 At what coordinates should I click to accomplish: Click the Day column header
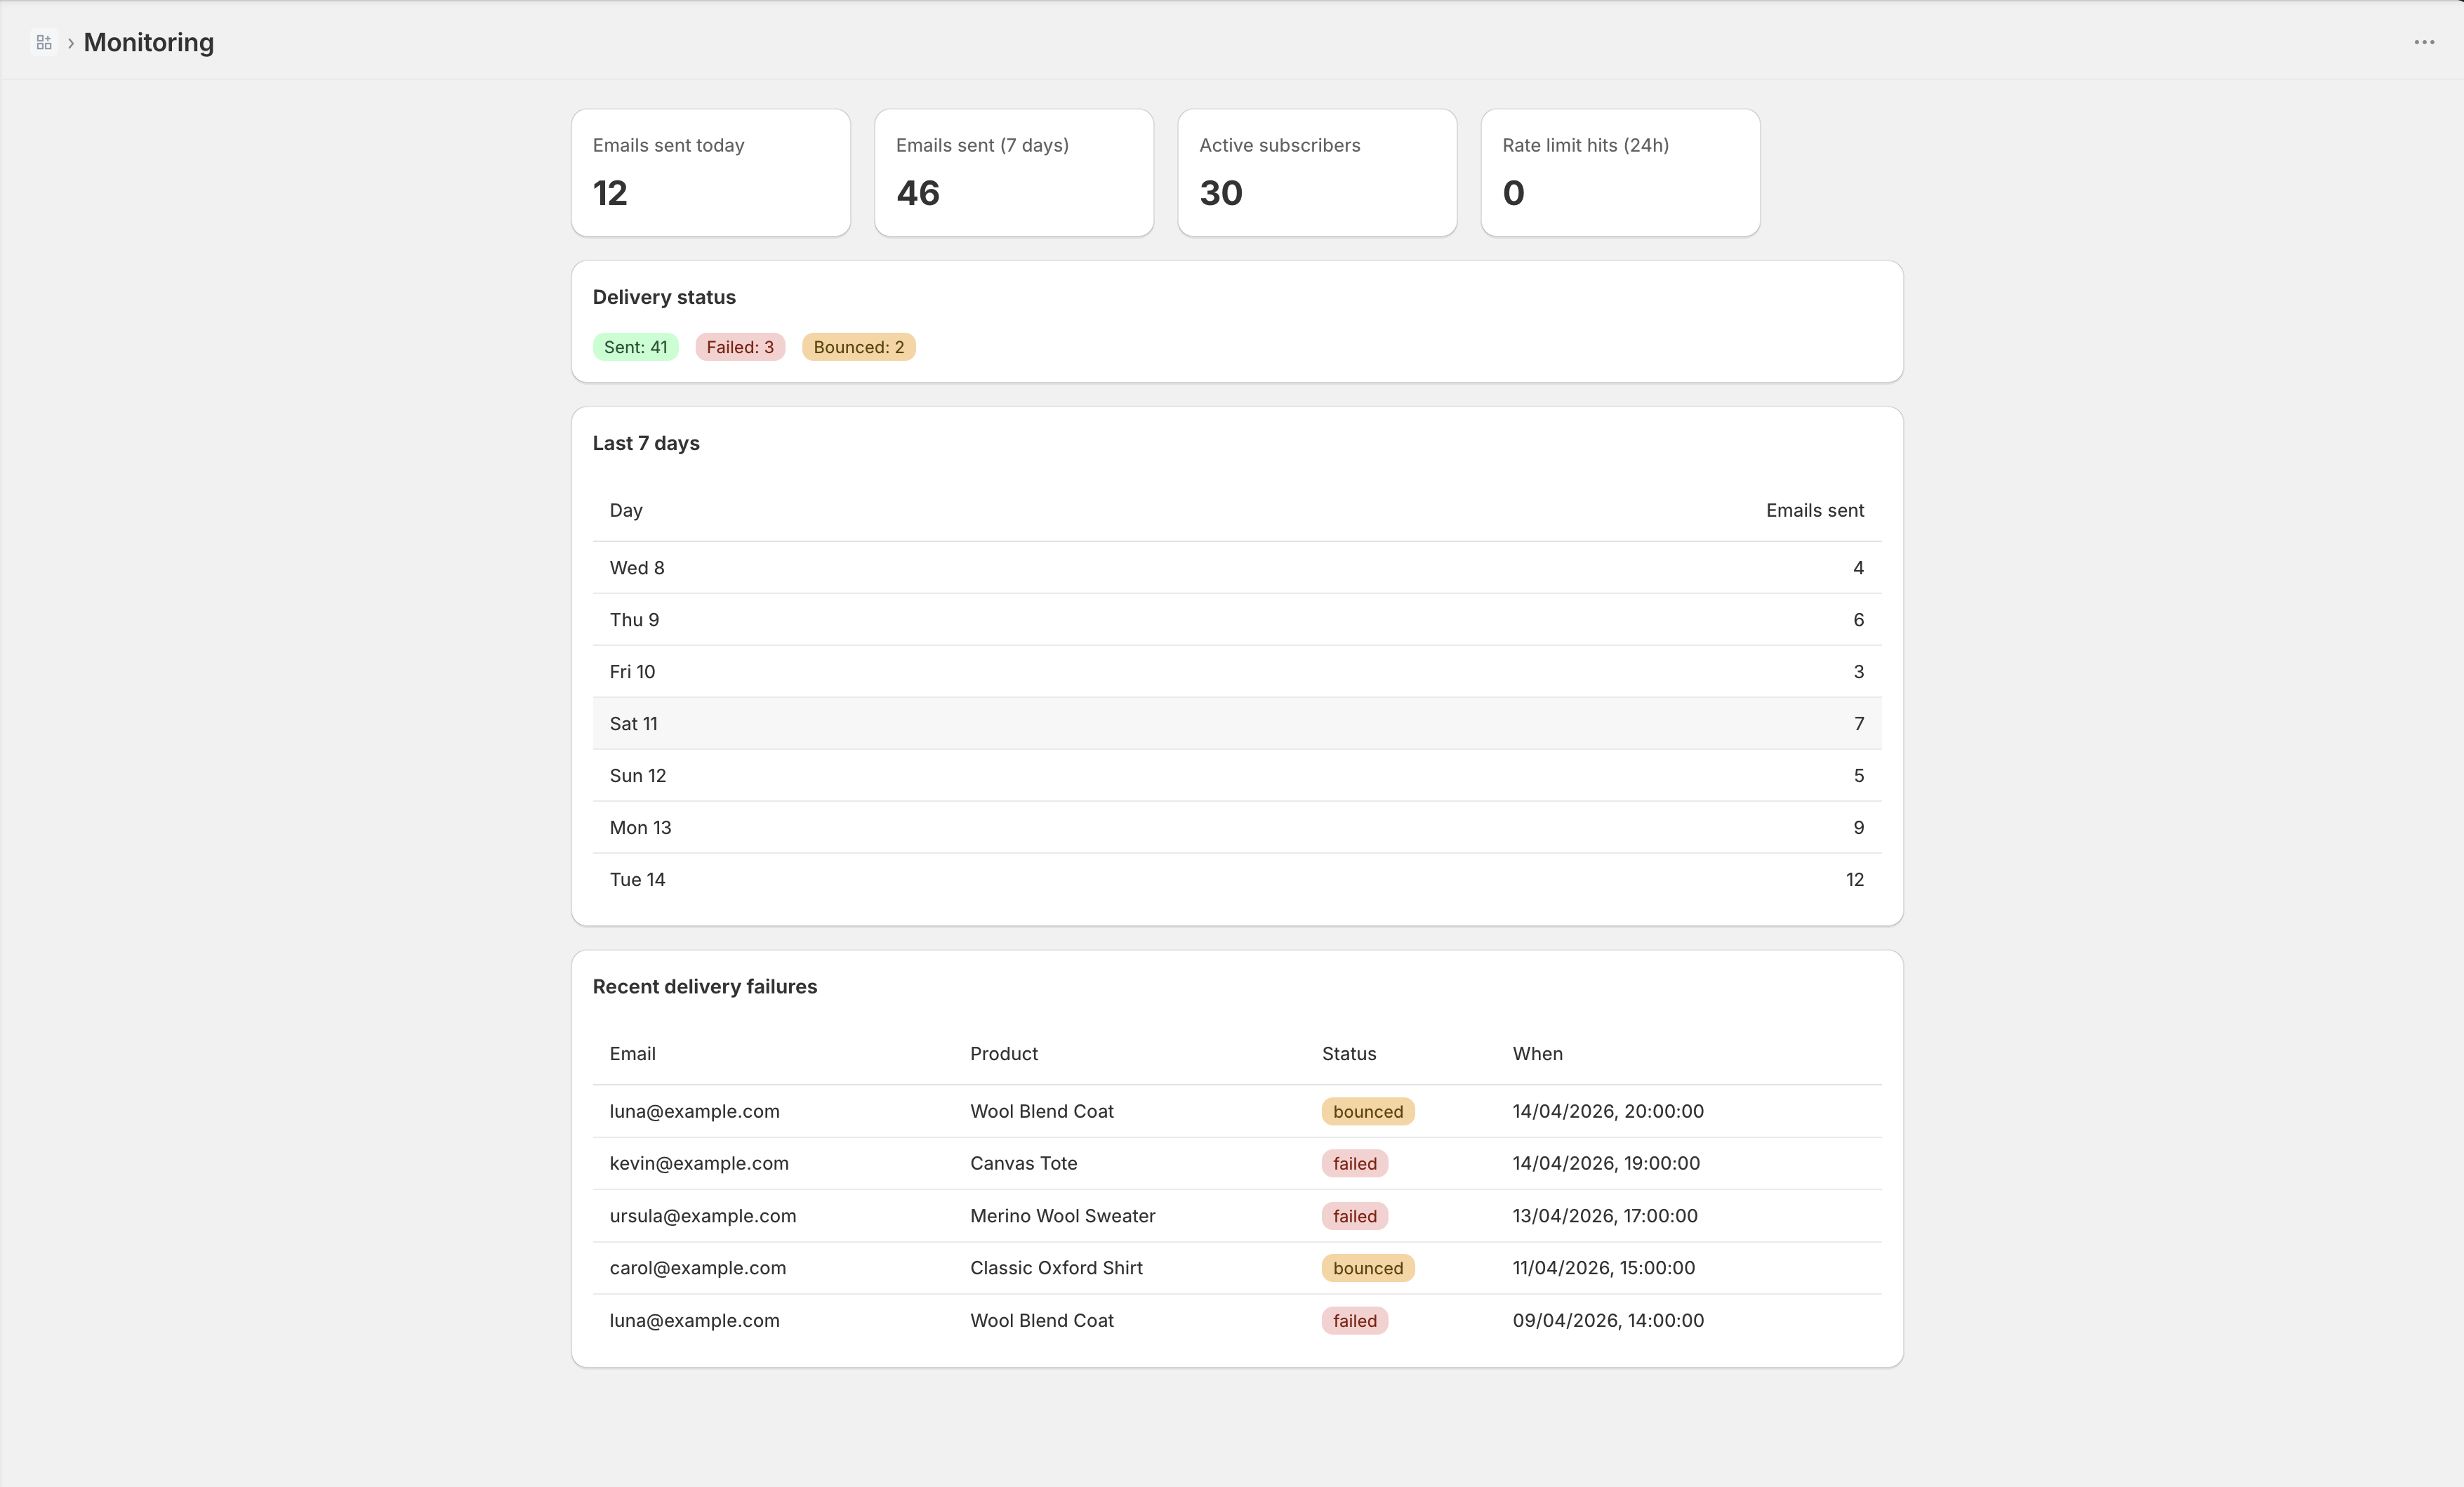626,510
